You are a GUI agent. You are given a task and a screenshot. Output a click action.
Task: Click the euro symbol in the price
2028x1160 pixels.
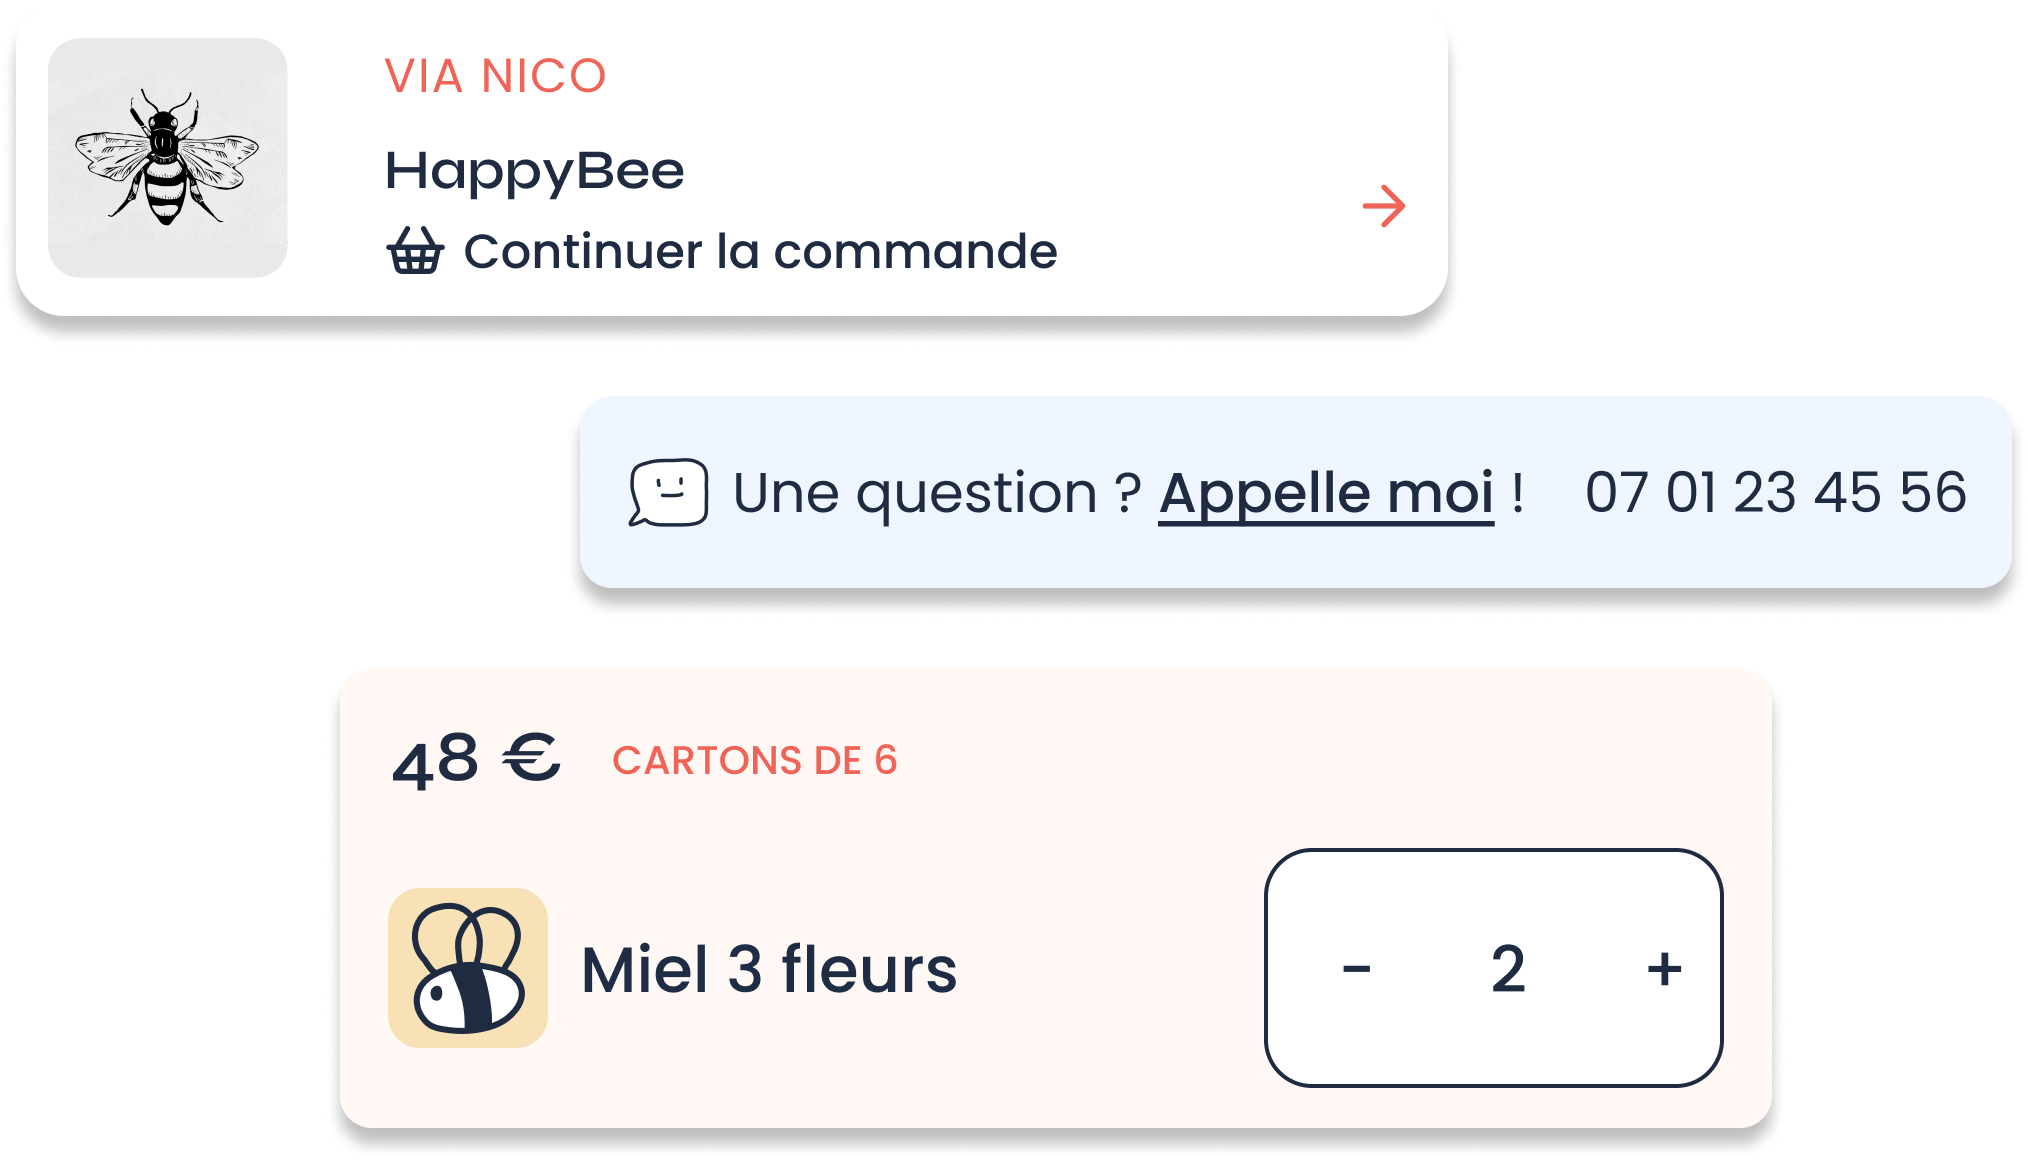point(531,758)
